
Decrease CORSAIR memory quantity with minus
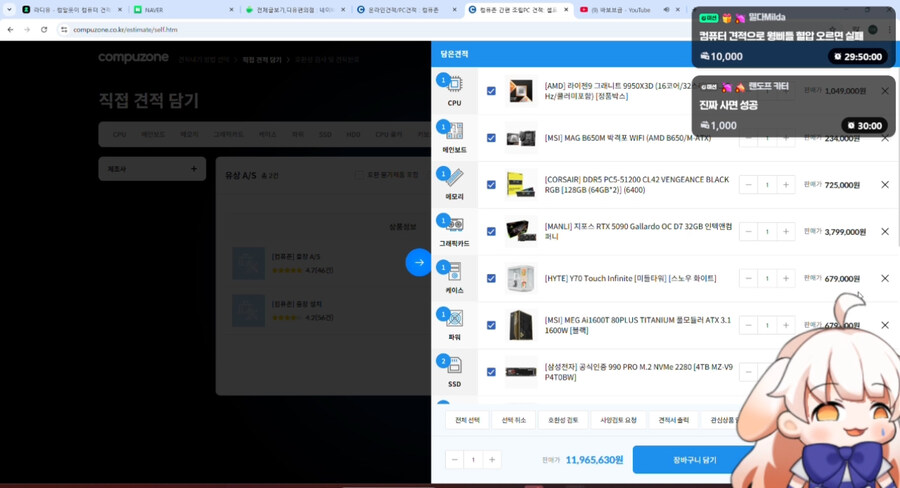(748, 185)
